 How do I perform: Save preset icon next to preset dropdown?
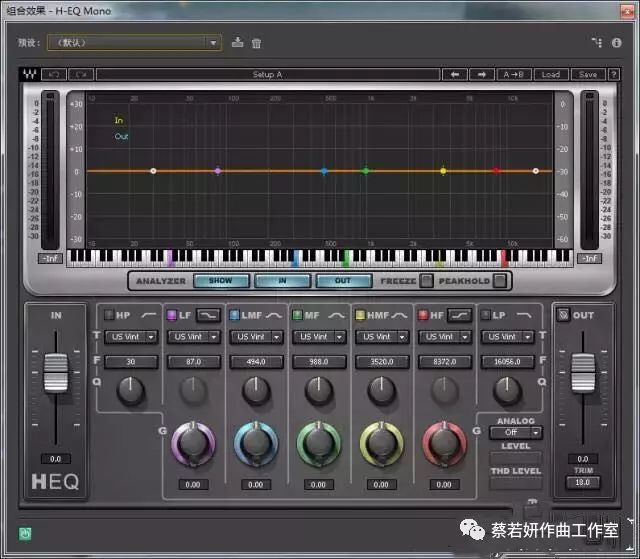coord(238,42)
